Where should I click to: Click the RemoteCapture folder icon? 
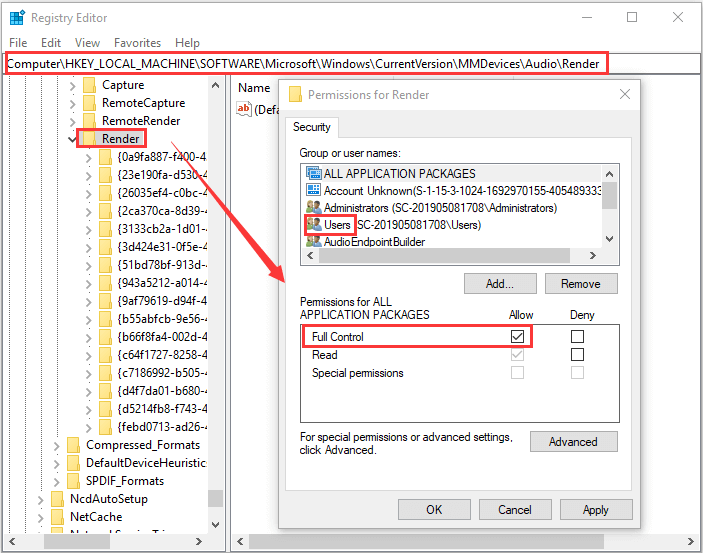pyautogui.click(x=90, y=103)
